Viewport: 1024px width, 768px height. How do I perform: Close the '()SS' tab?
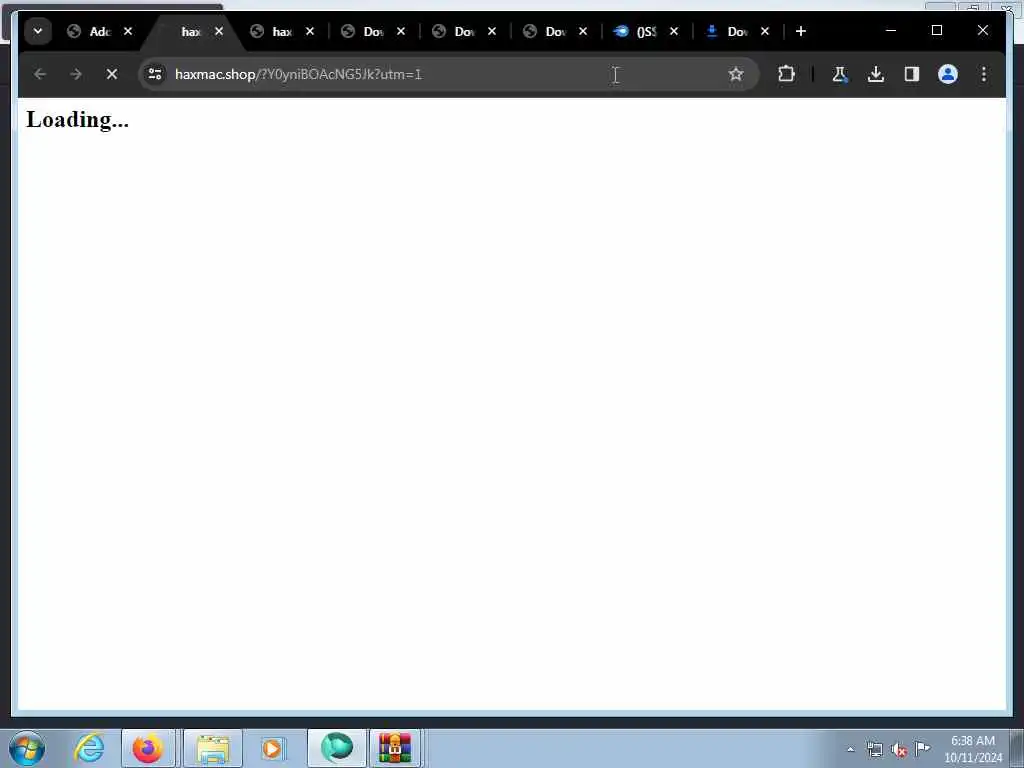[x=674, y=31]
